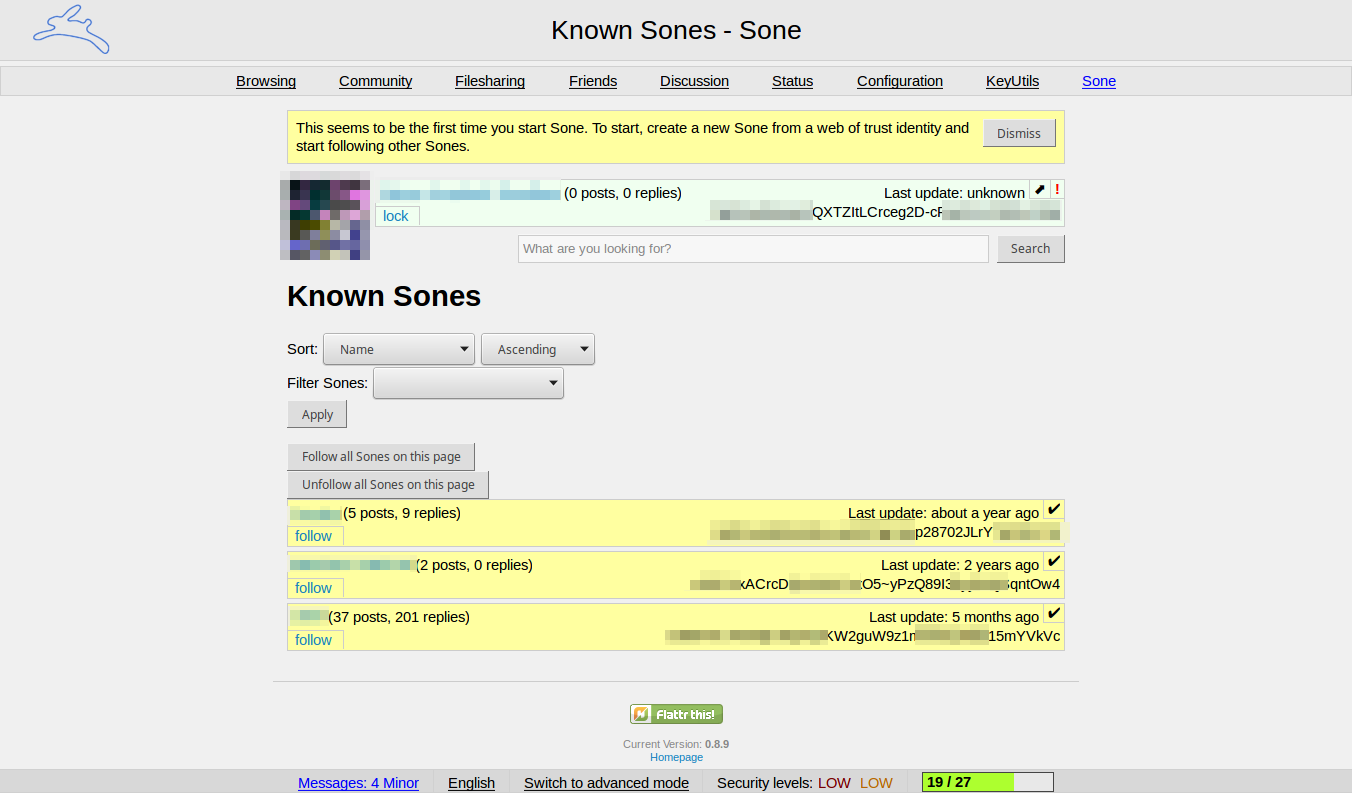Click Follow all Sones on this page

[381, 457]
